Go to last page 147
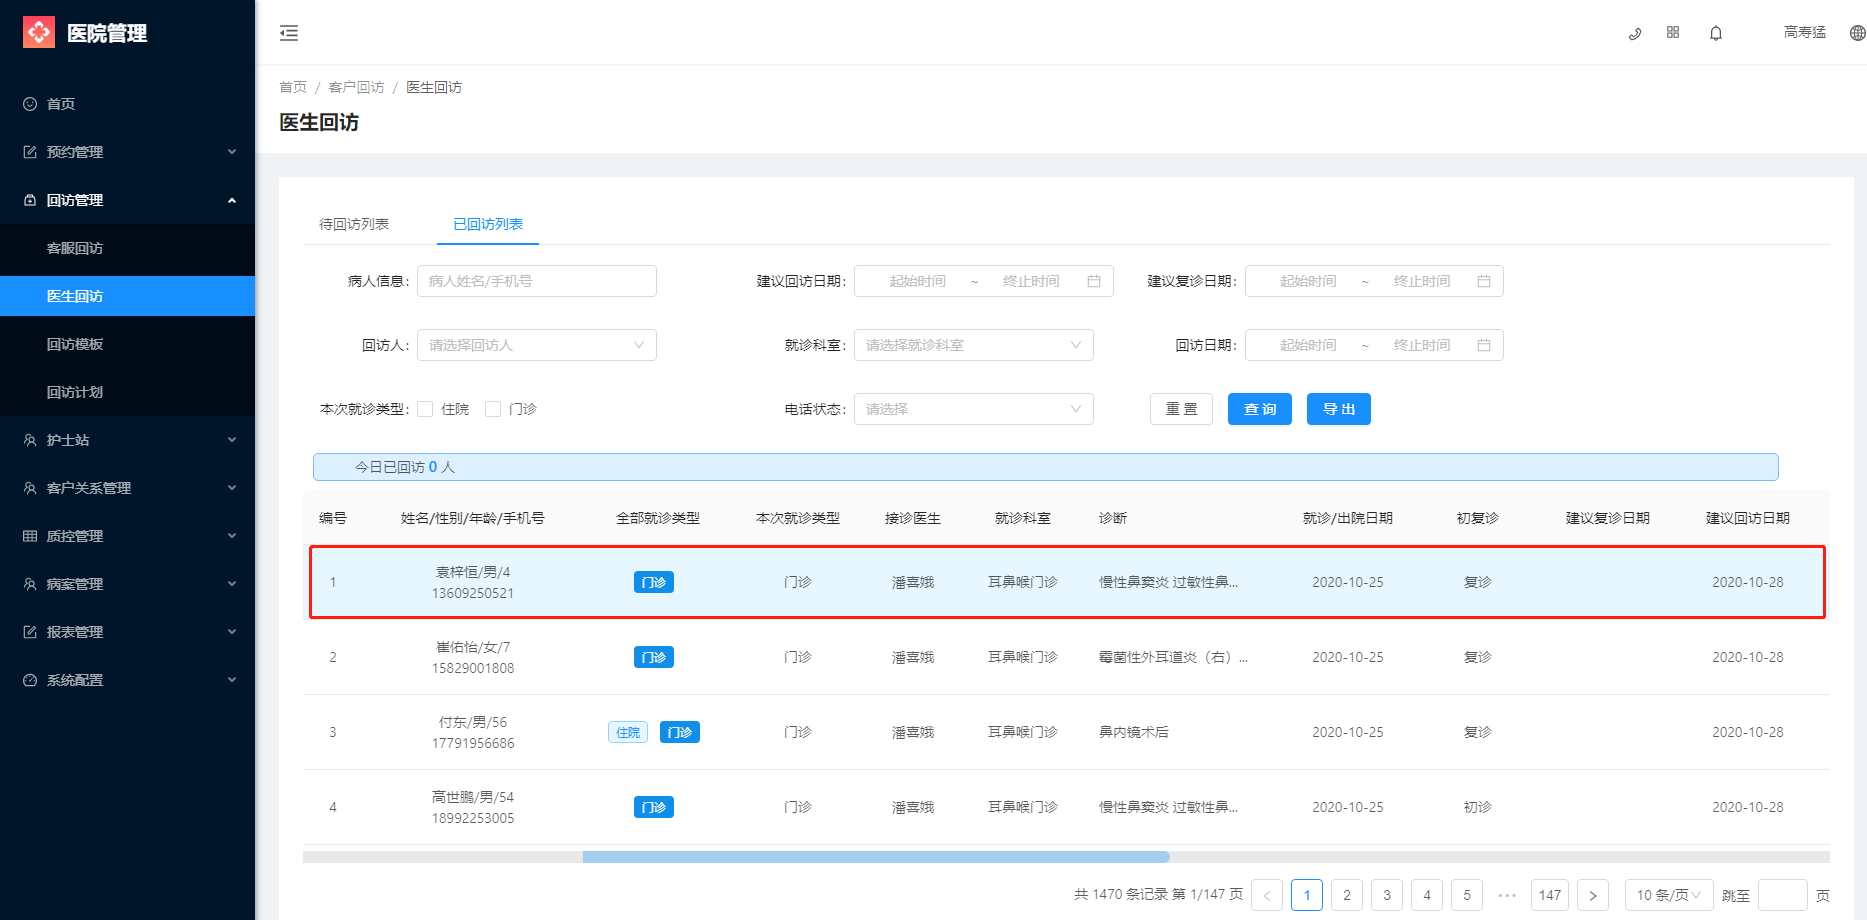This screenshot has height=920, width=1867. coord(1550,895)
